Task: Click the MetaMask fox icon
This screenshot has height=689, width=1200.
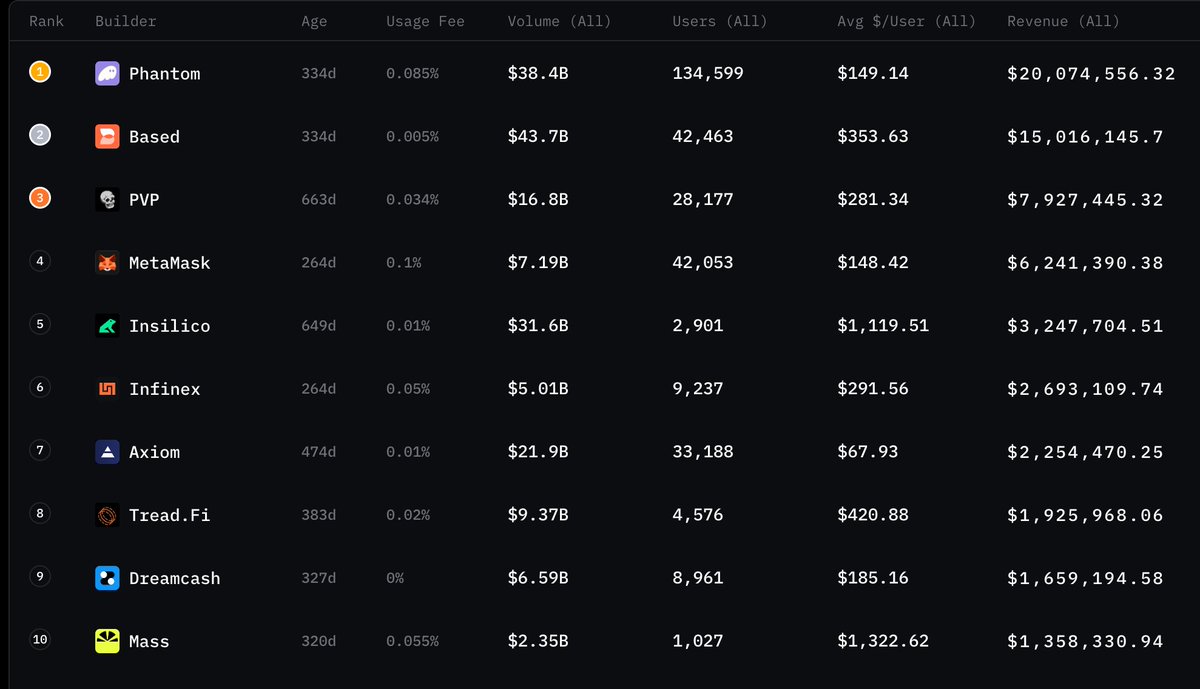Action: point(107,262)
